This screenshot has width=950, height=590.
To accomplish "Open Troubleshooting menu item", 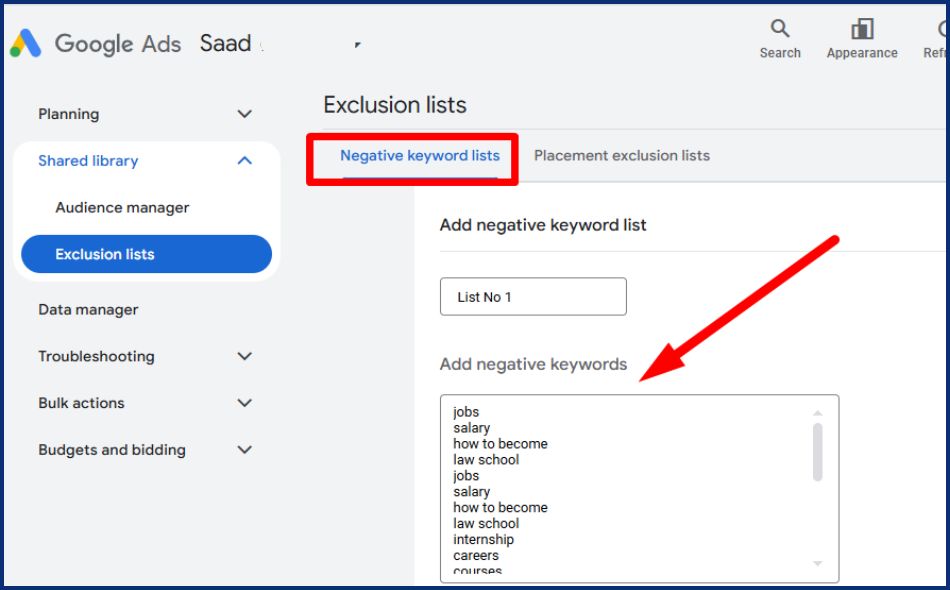I will 96,356.
